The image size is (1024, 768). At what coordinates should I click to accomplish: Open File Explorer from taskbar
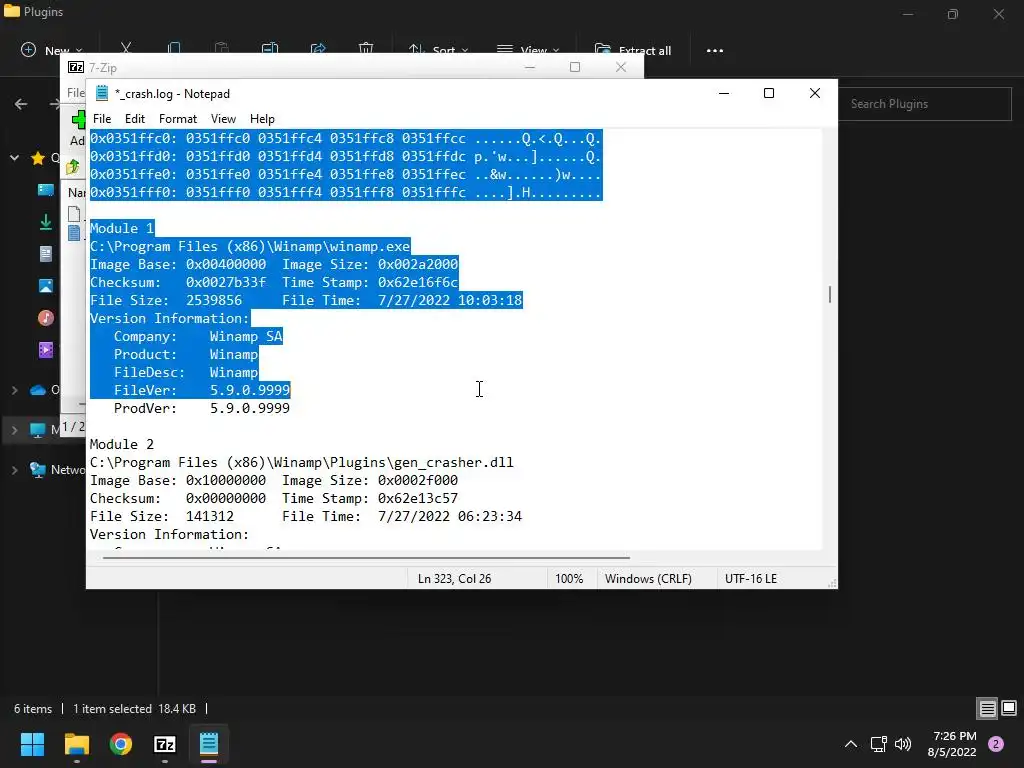[76, 744]
